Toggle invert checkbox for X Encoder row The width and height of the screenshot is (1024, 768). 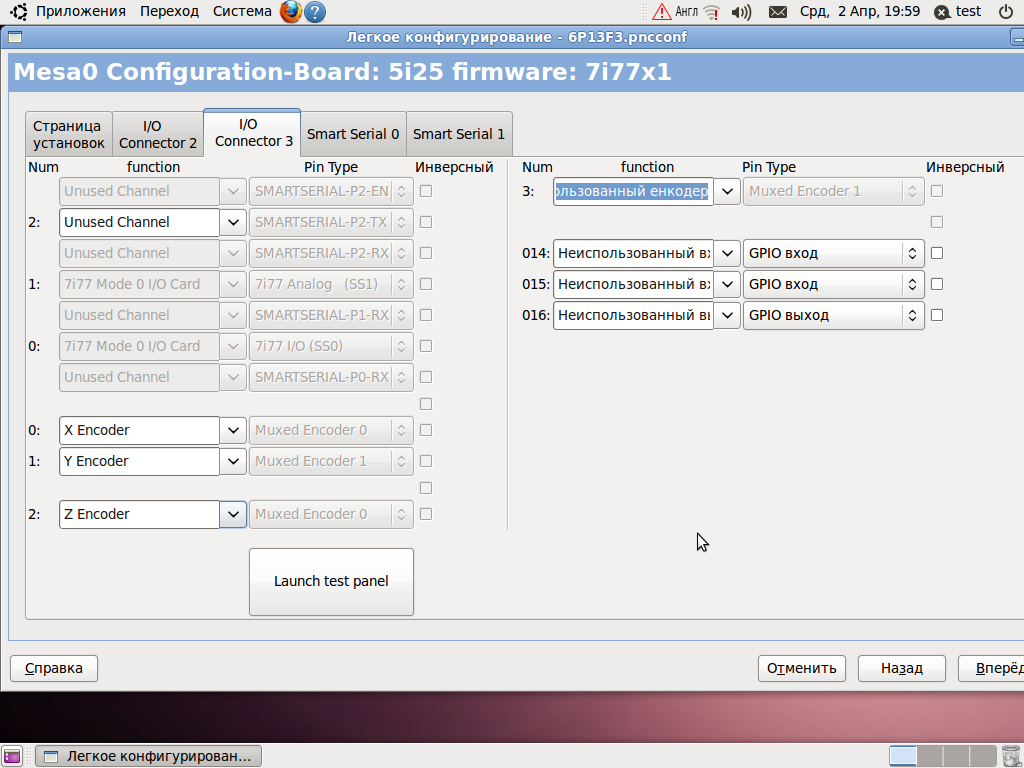point(426,430)
